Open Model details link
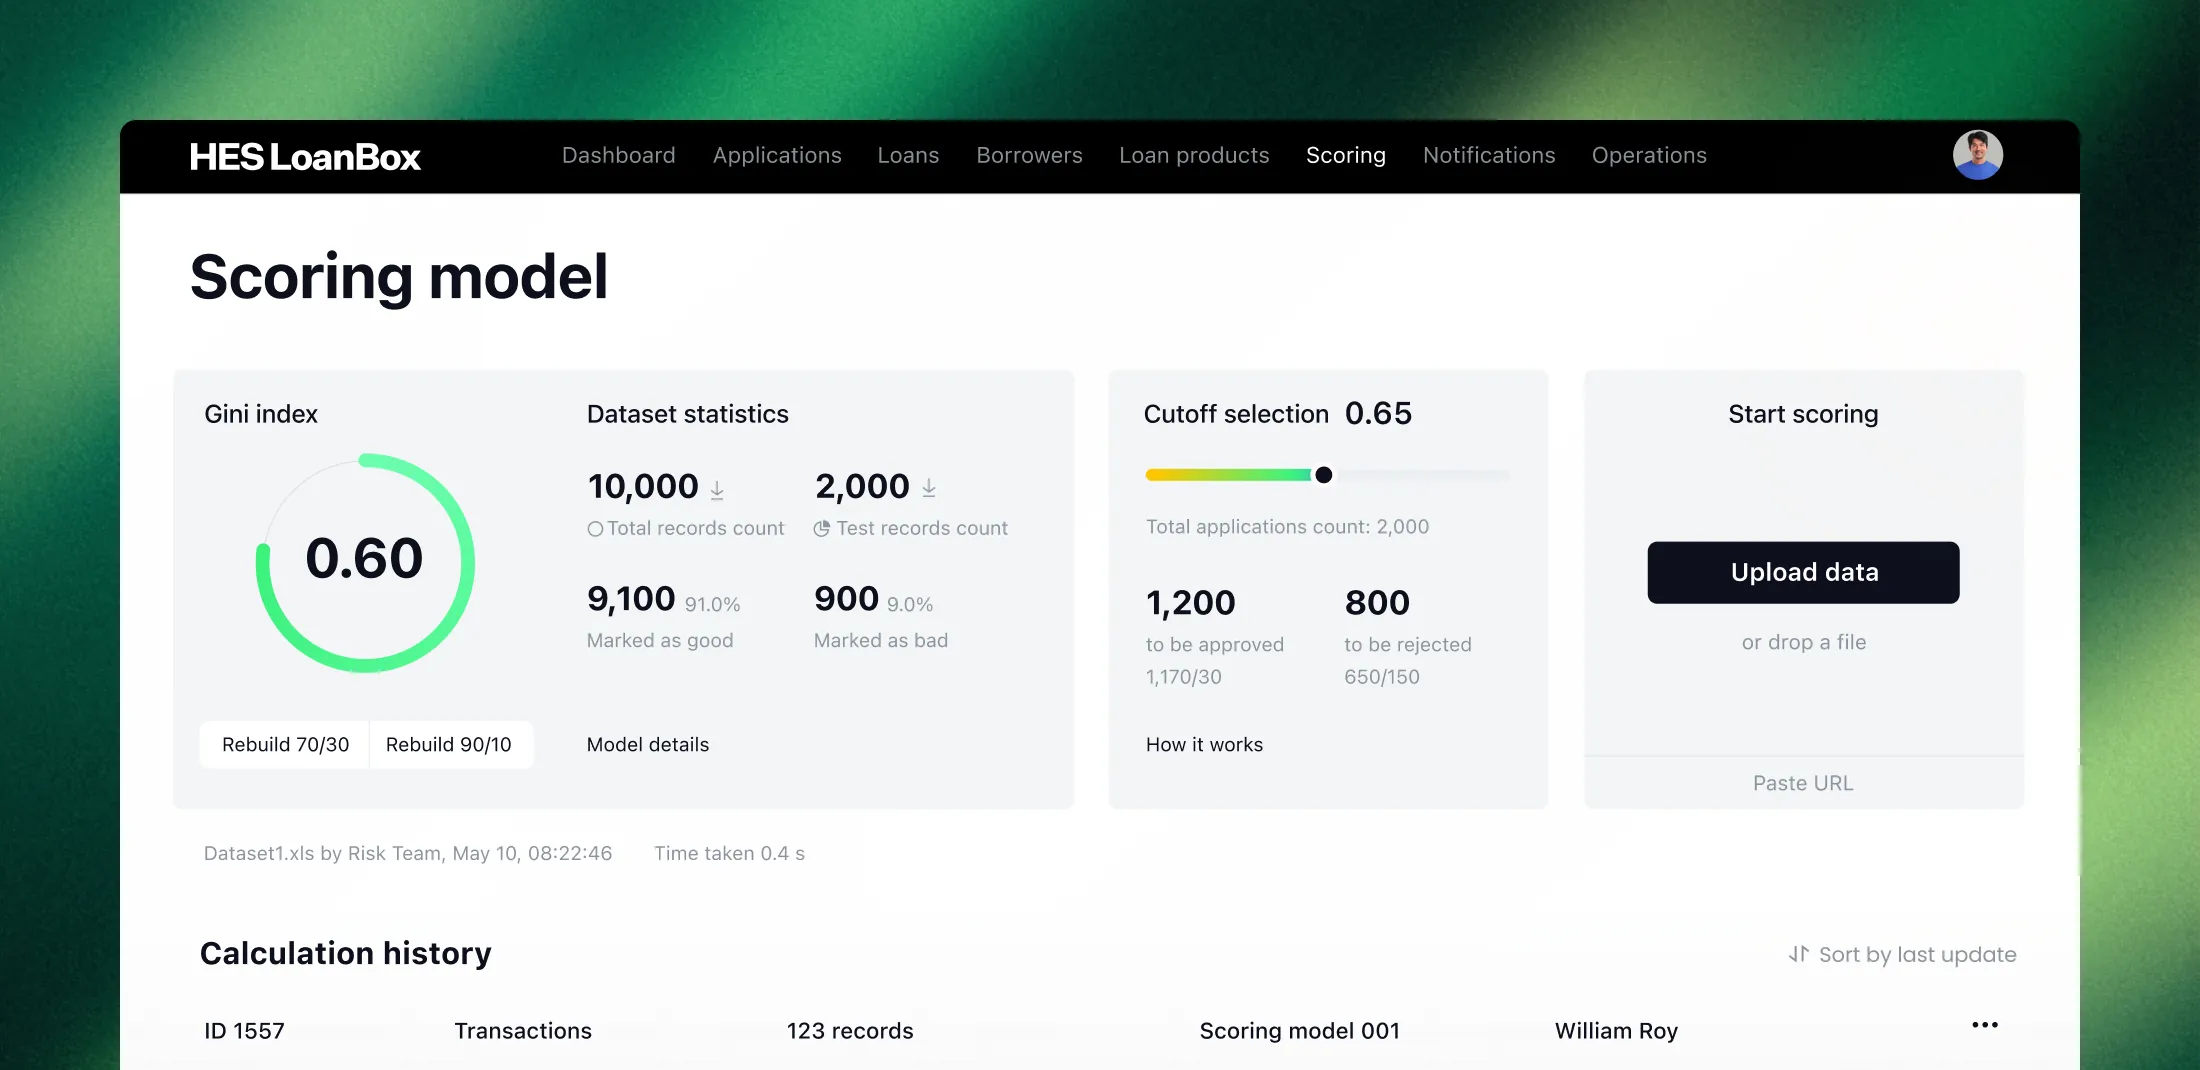 point(648,745)
